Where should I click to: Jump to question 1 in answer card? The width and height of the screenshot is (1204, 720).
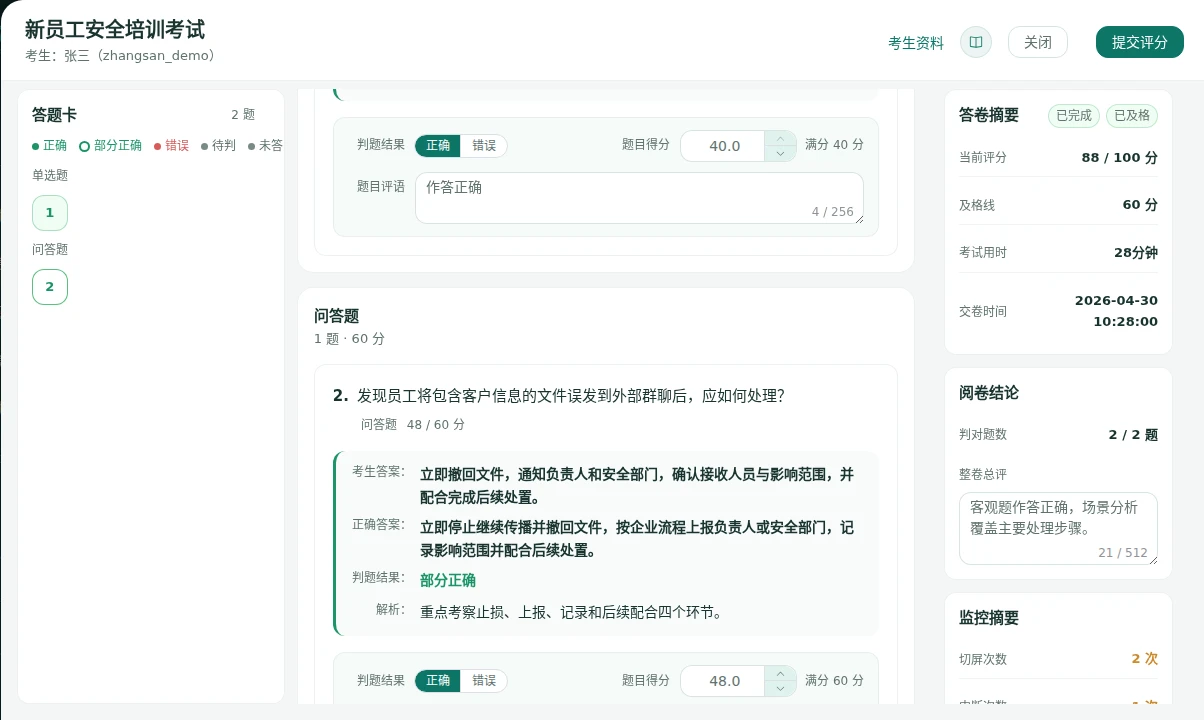click(50, 213)
